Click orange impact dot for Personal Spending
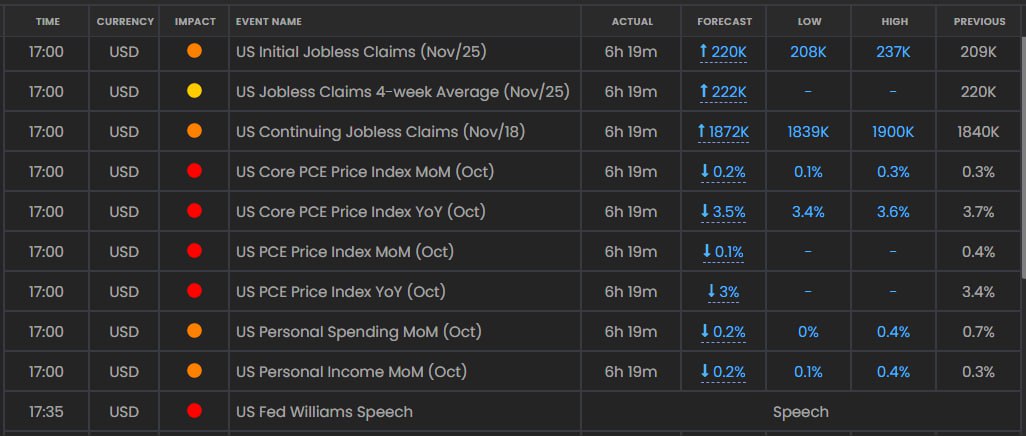The image size is (1026, 437). pos(194,331)
